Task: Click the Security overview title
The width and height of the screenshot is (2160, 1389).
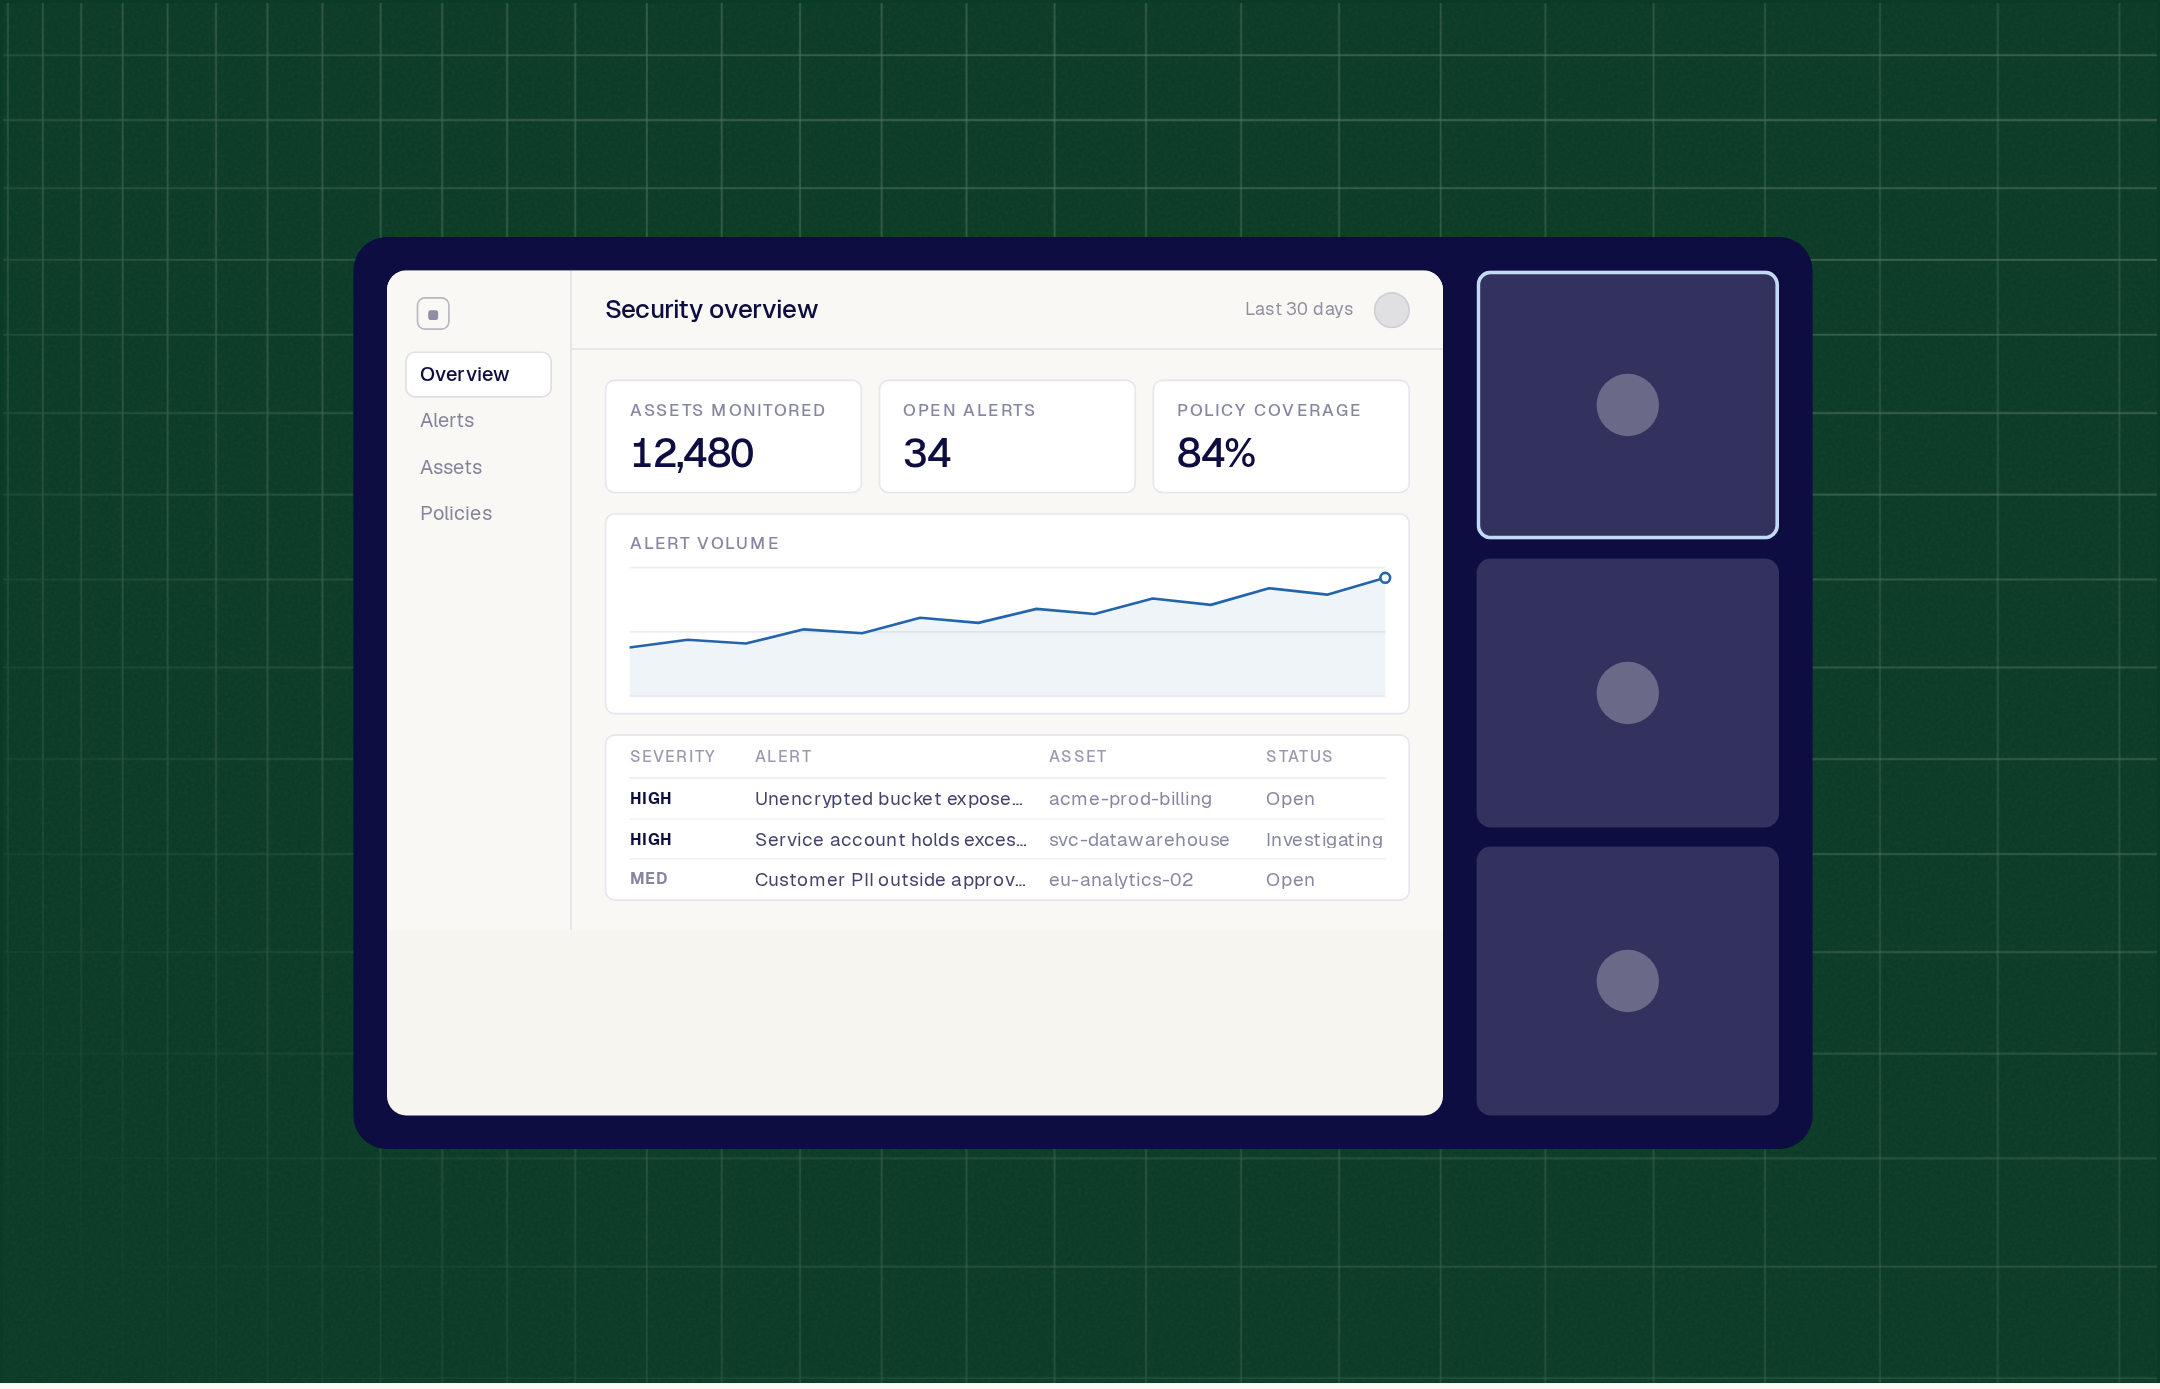Action: tap(711, 310)
